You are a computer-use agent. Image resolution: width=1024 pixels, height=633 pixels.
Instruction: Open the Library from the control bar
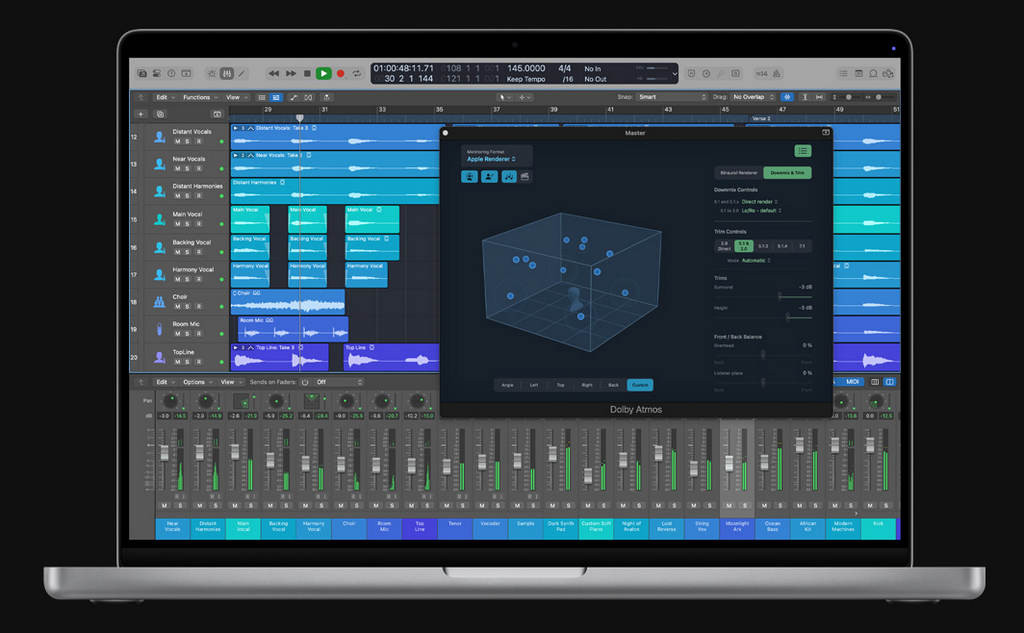tap(142, 74)
